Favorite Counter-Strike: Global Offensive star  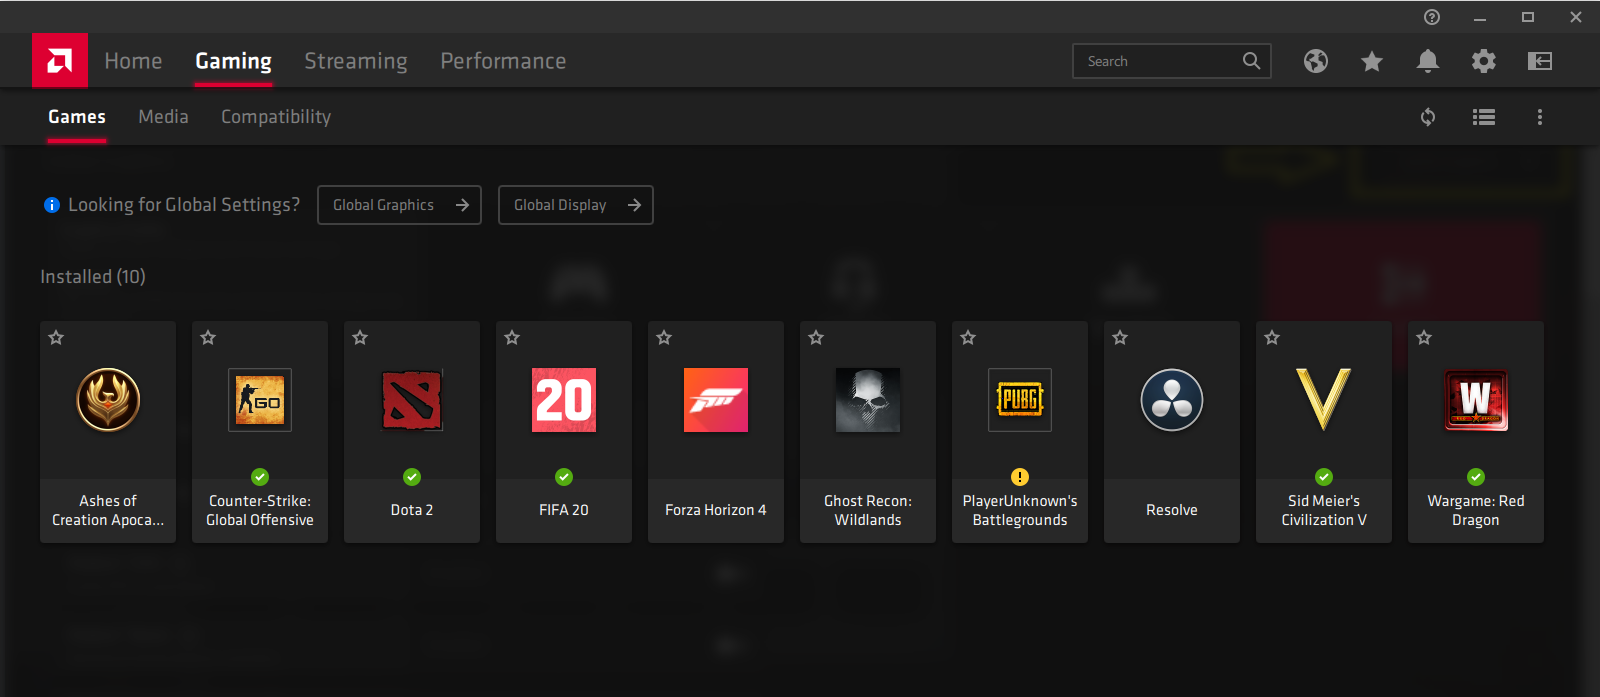tap(208, 338)
